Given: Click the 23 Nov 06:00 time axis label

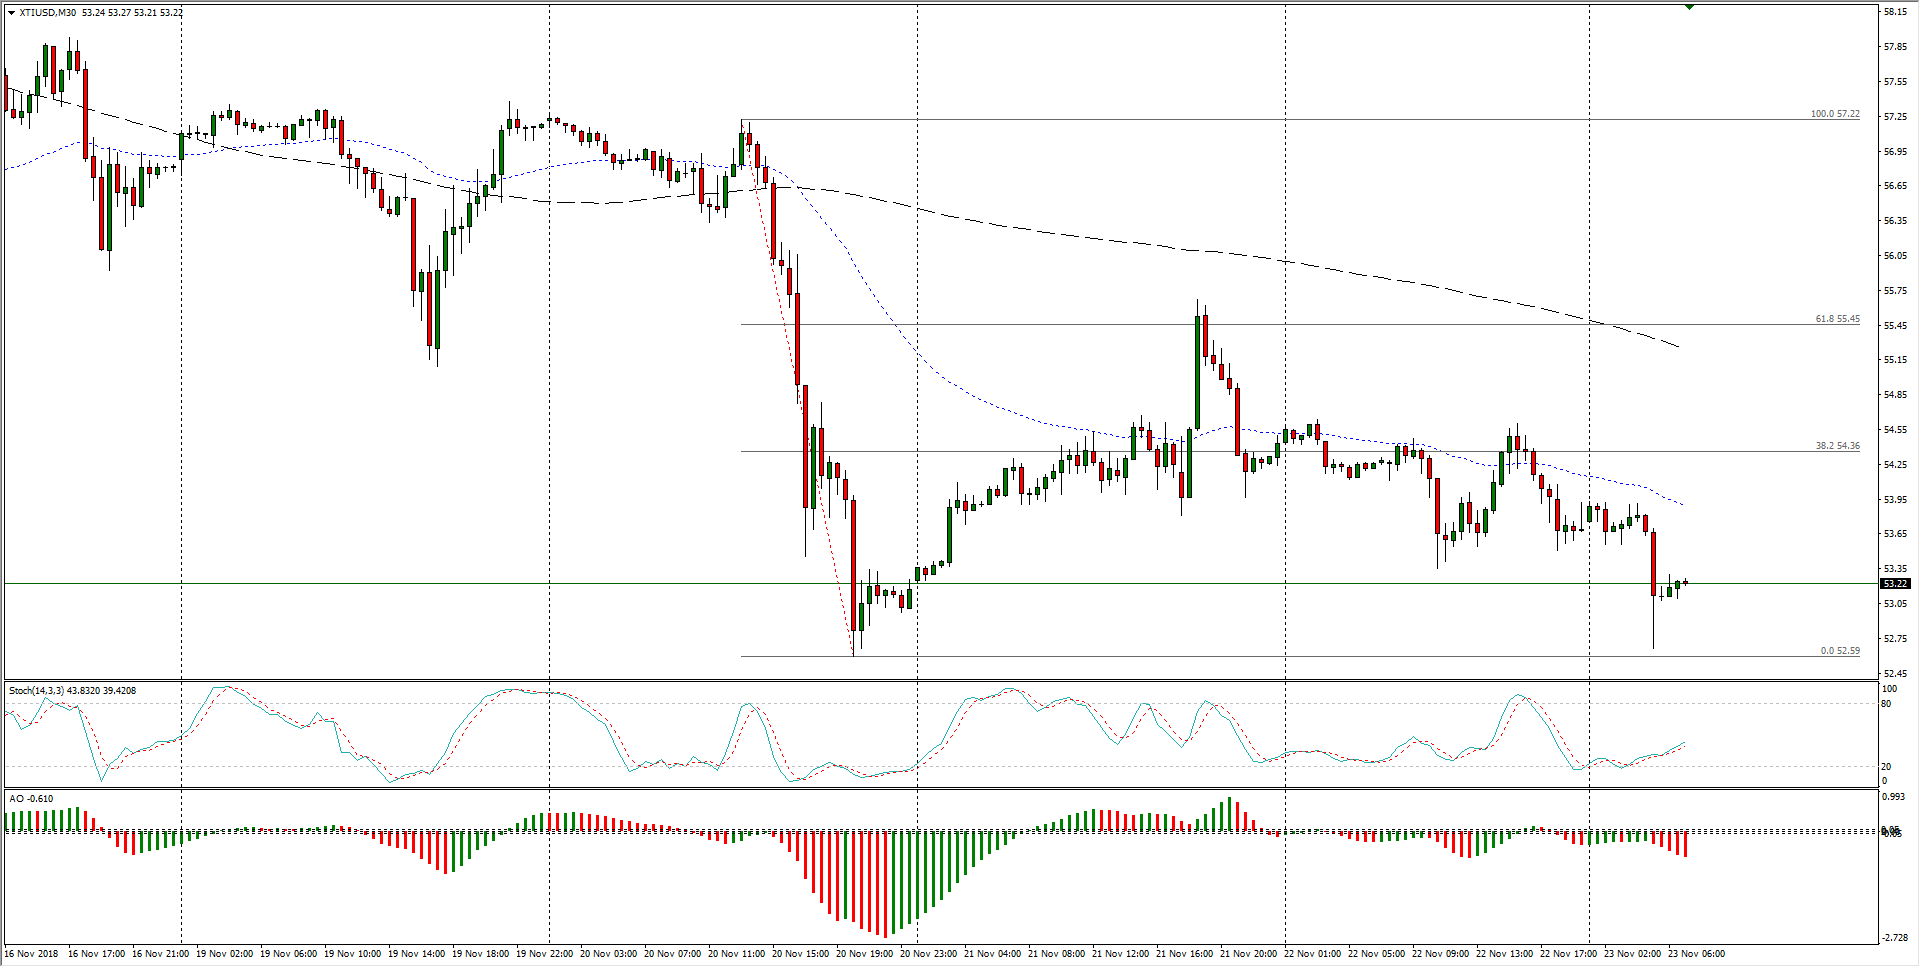Looking at the screenshot, I should click(1696, 954).
